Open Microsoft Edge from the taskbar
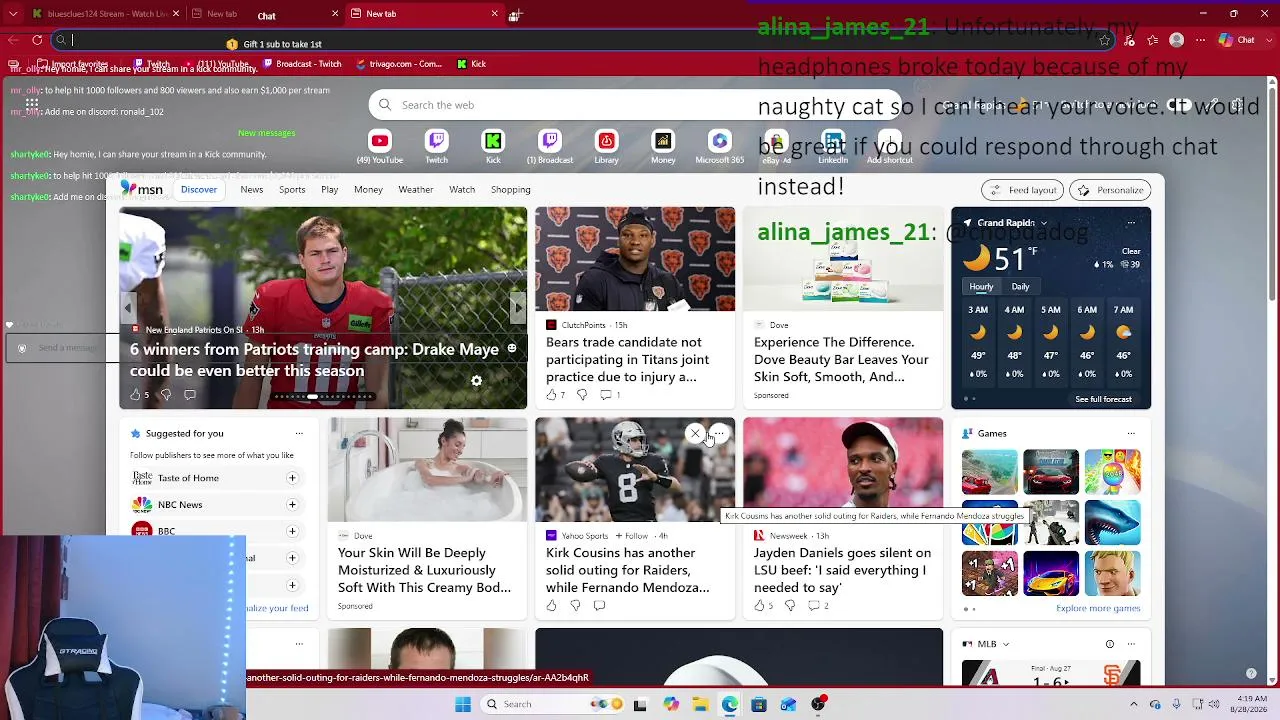Viewport: 1280px width, 720px height. (x=730, y=704)
